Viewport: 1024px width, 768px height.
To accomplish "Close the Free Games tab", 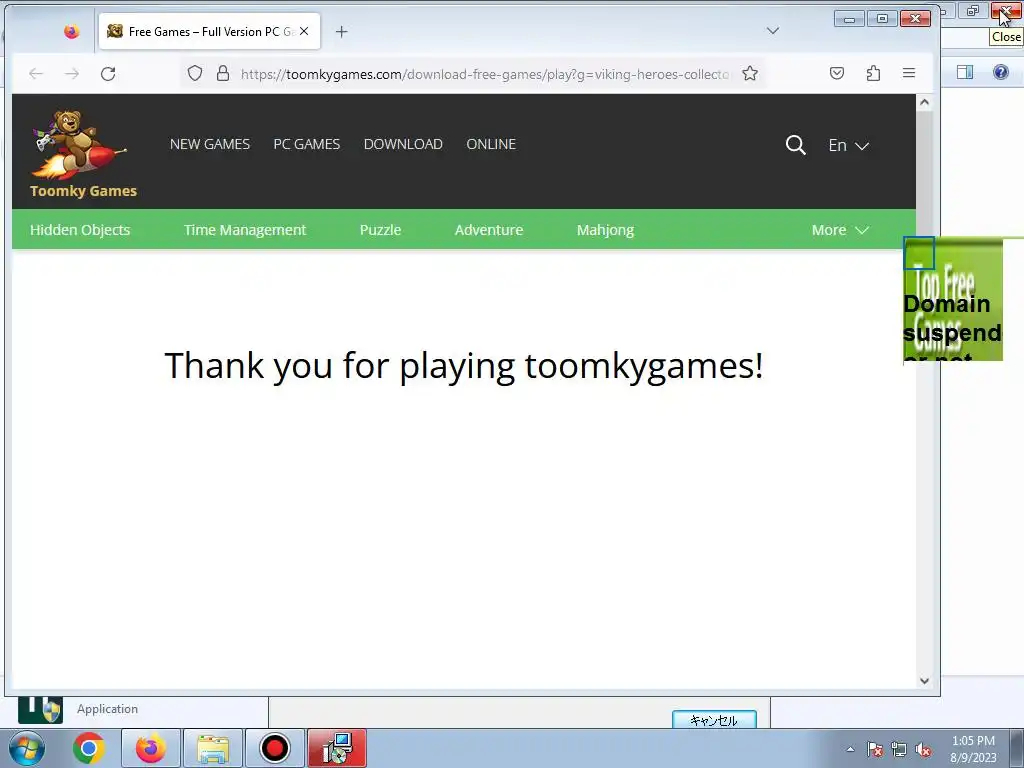I will [x=304, y=31].
